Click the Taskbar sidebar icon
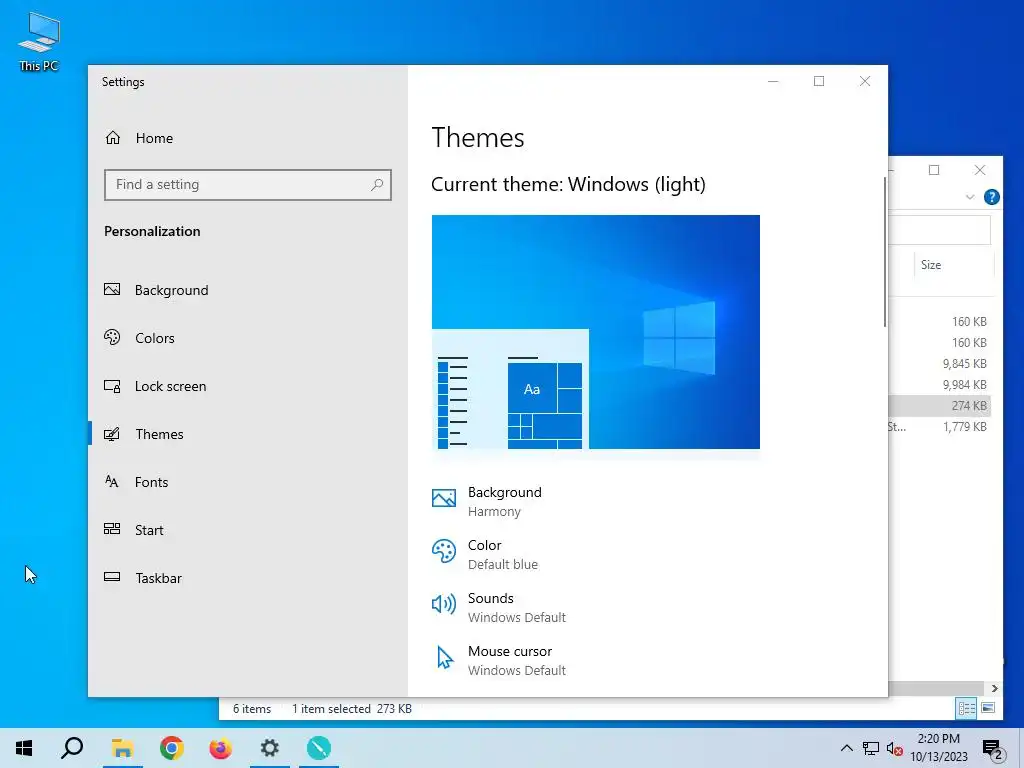Screen dimensions: 1024x768 112,577
